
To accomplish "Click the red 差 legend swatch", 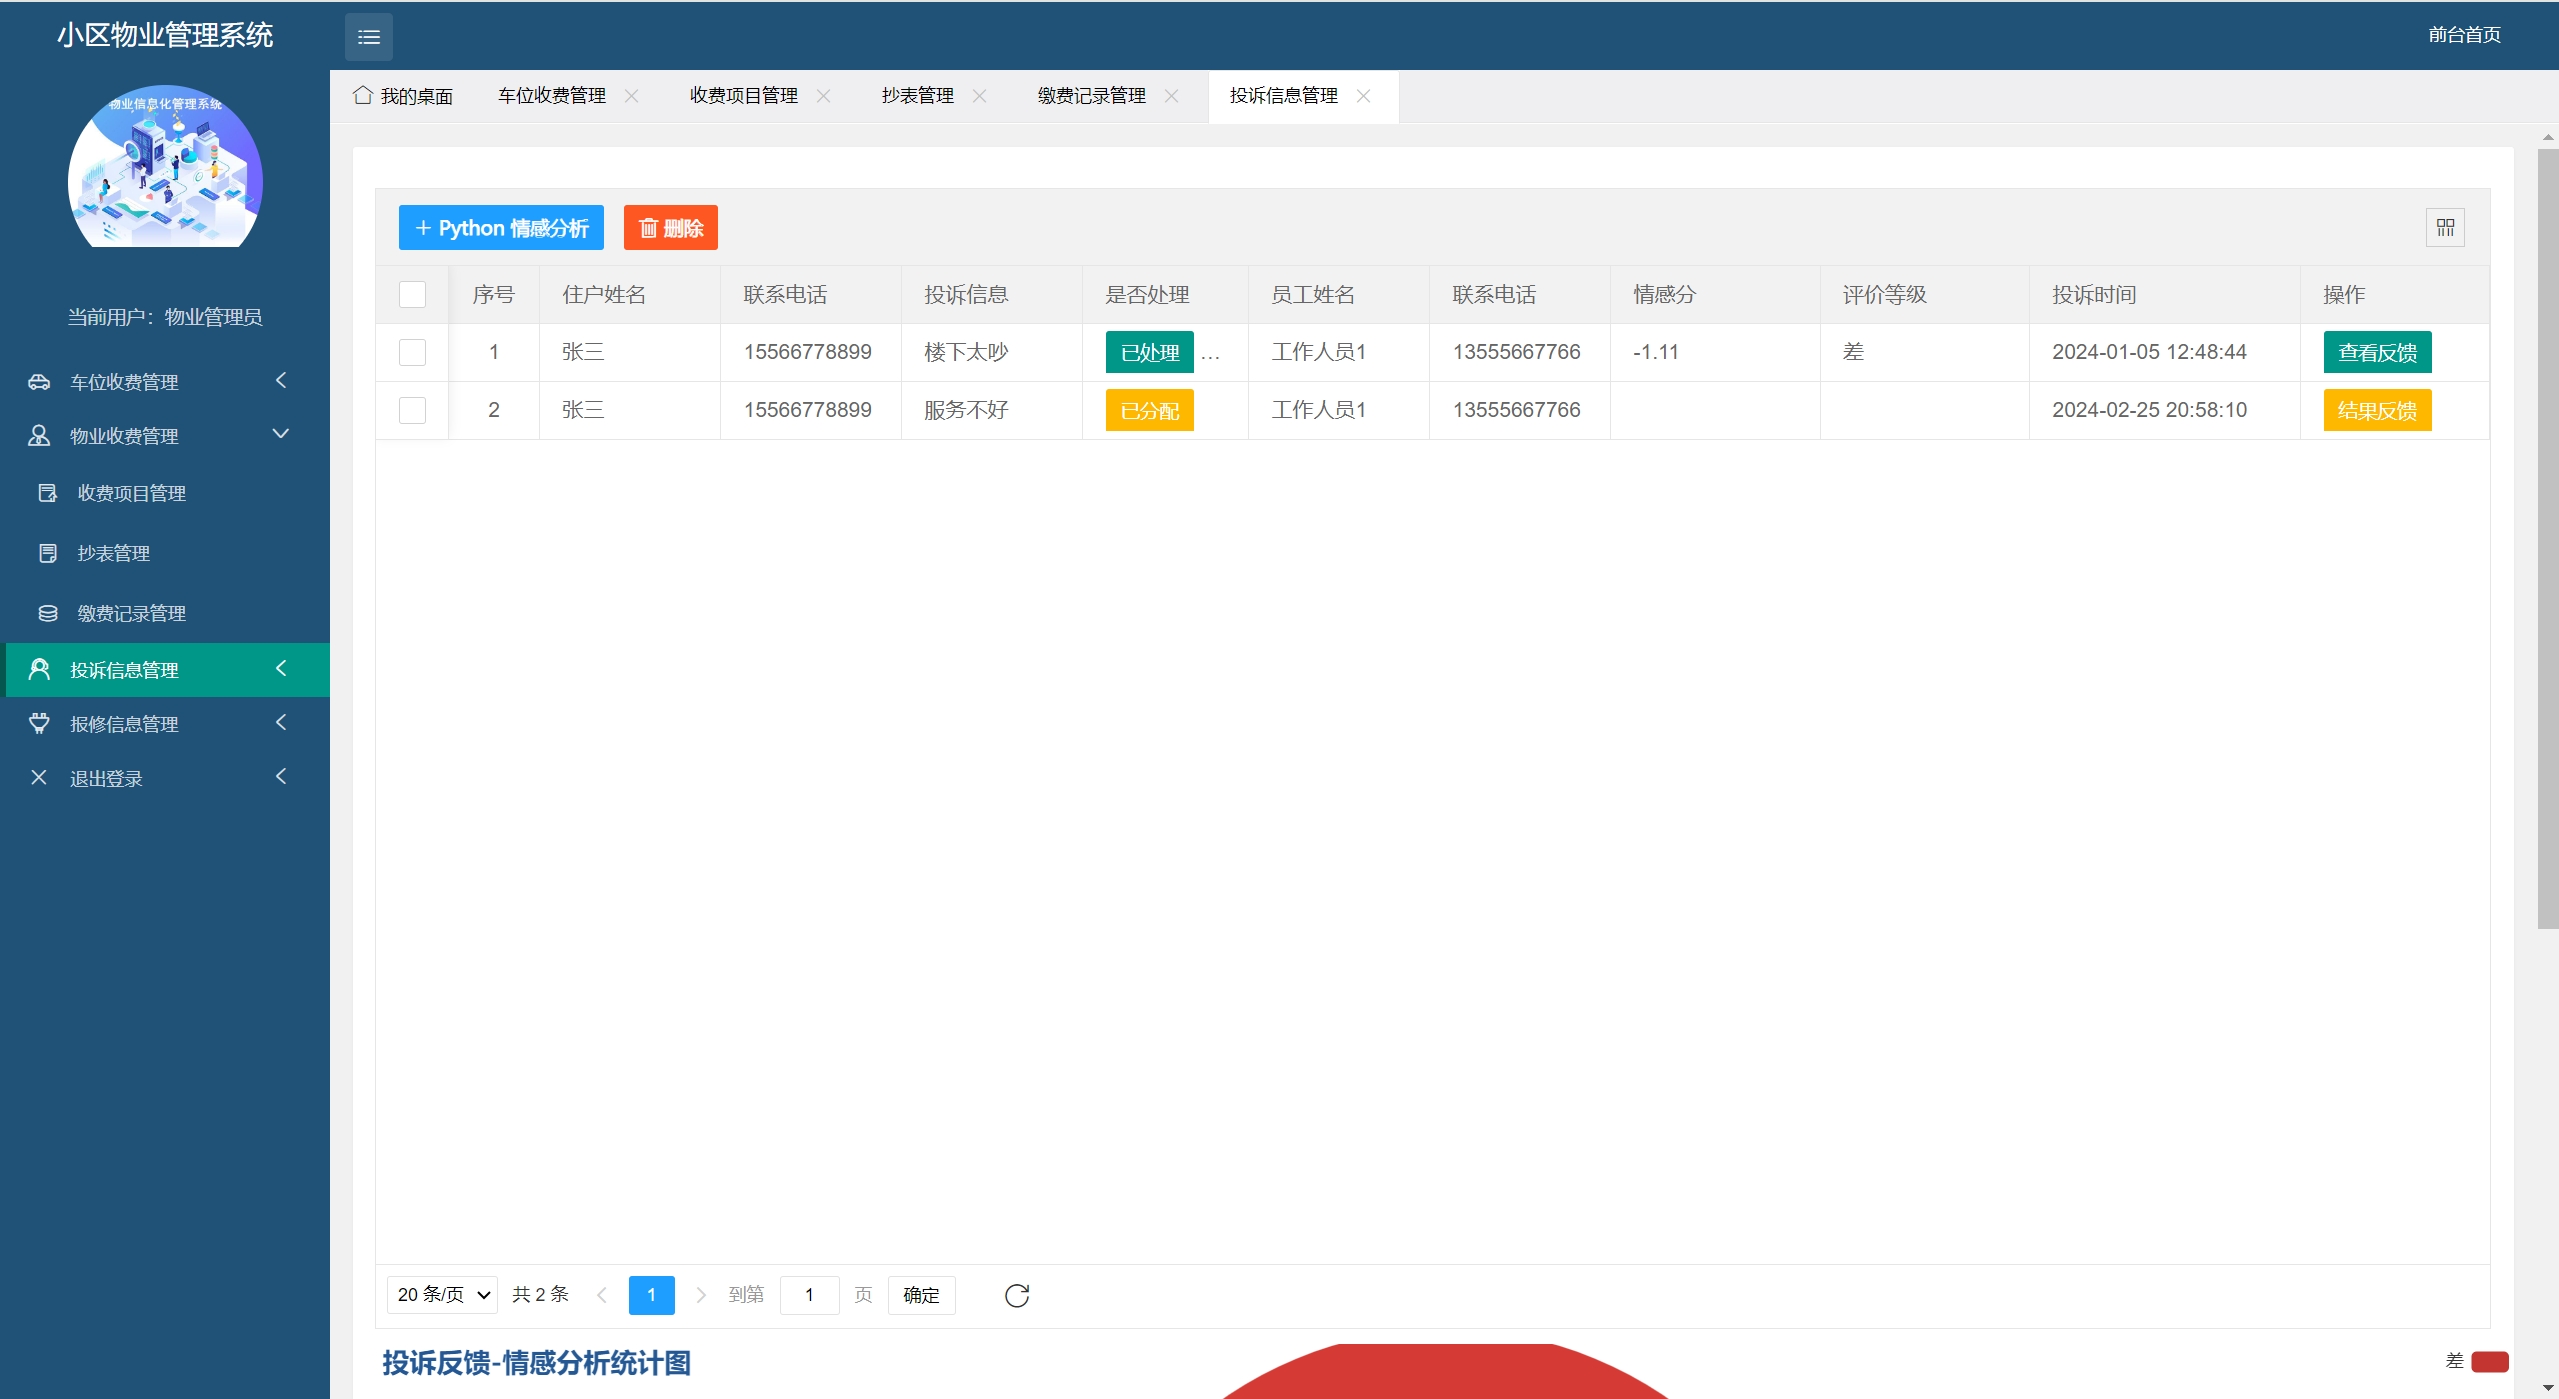I will coord(2489,1361).
